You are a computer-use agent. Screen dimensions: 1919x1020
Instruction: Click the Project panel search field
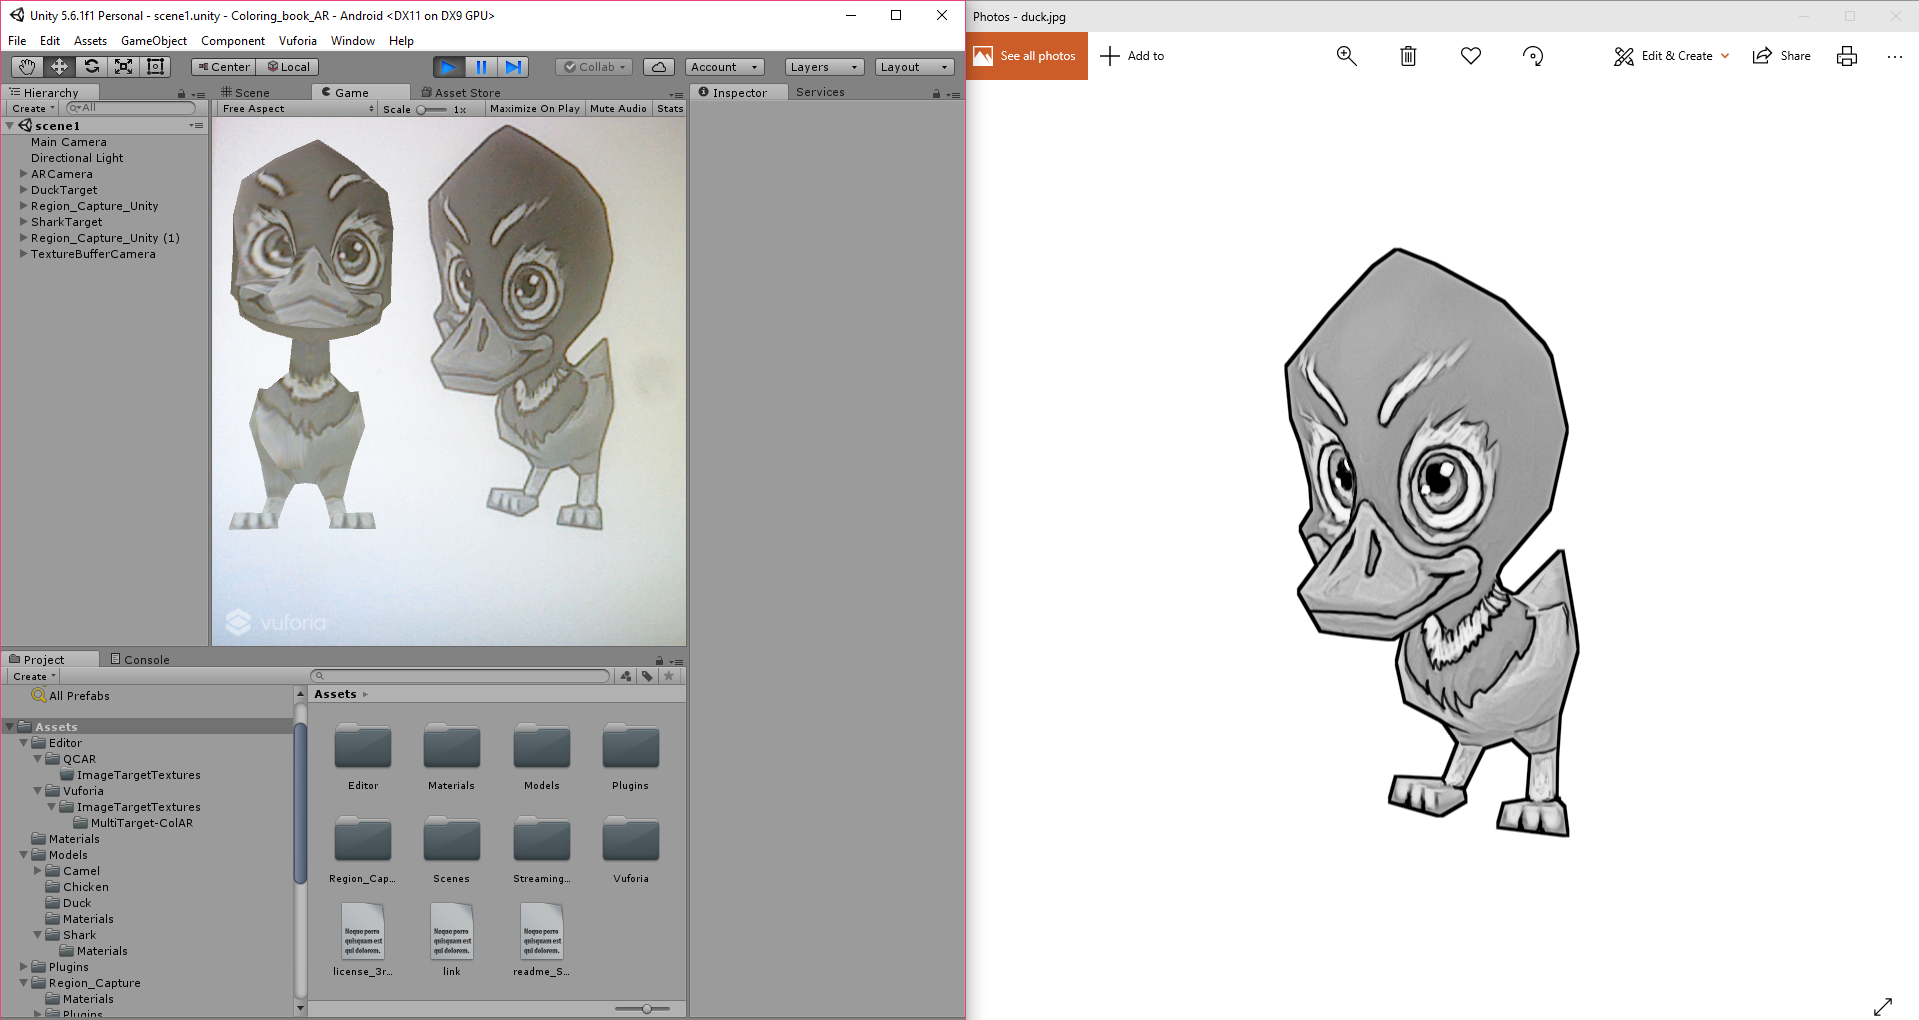coord(460,676)
